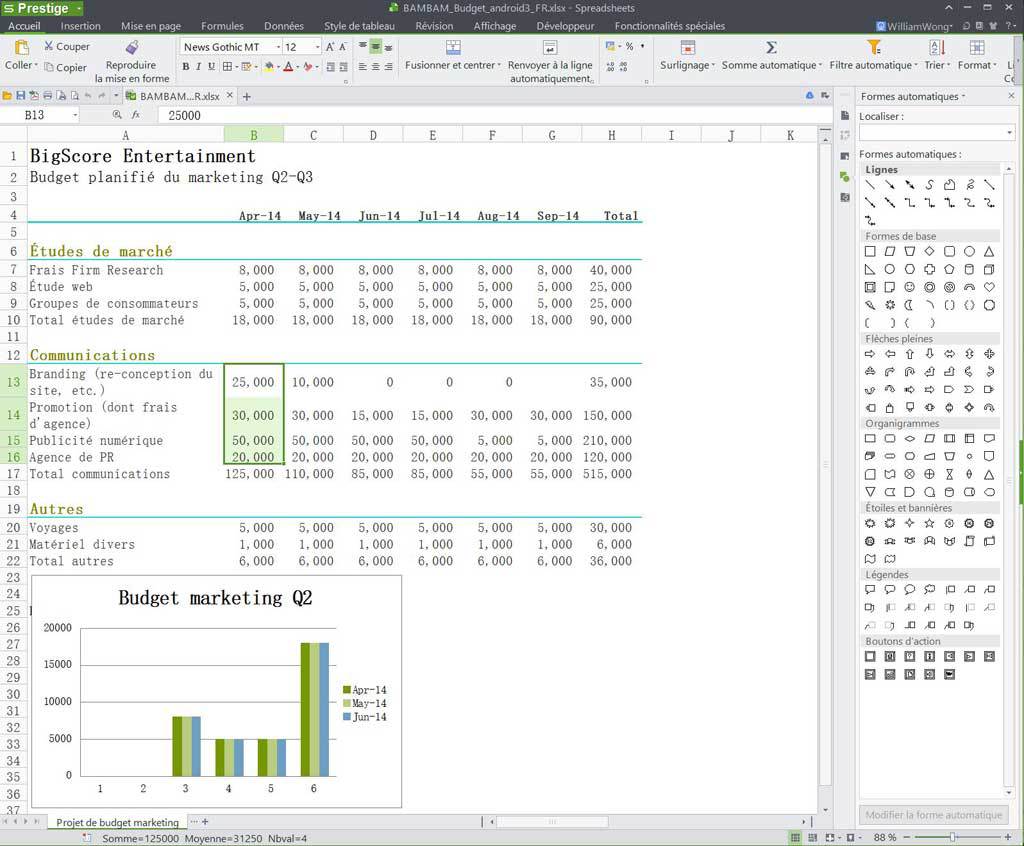Click the Format cells icon

(977, 47)
